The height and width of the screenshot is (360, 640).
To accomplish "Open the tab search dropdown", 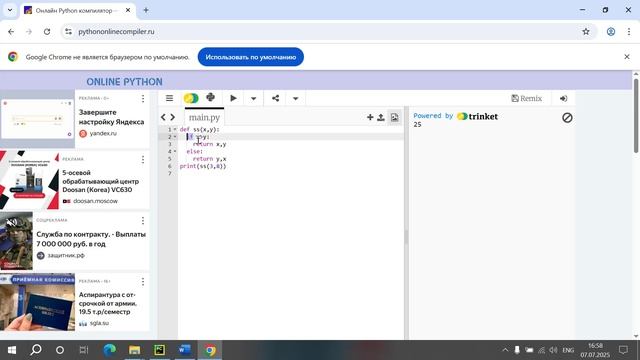I will [10, 10].
